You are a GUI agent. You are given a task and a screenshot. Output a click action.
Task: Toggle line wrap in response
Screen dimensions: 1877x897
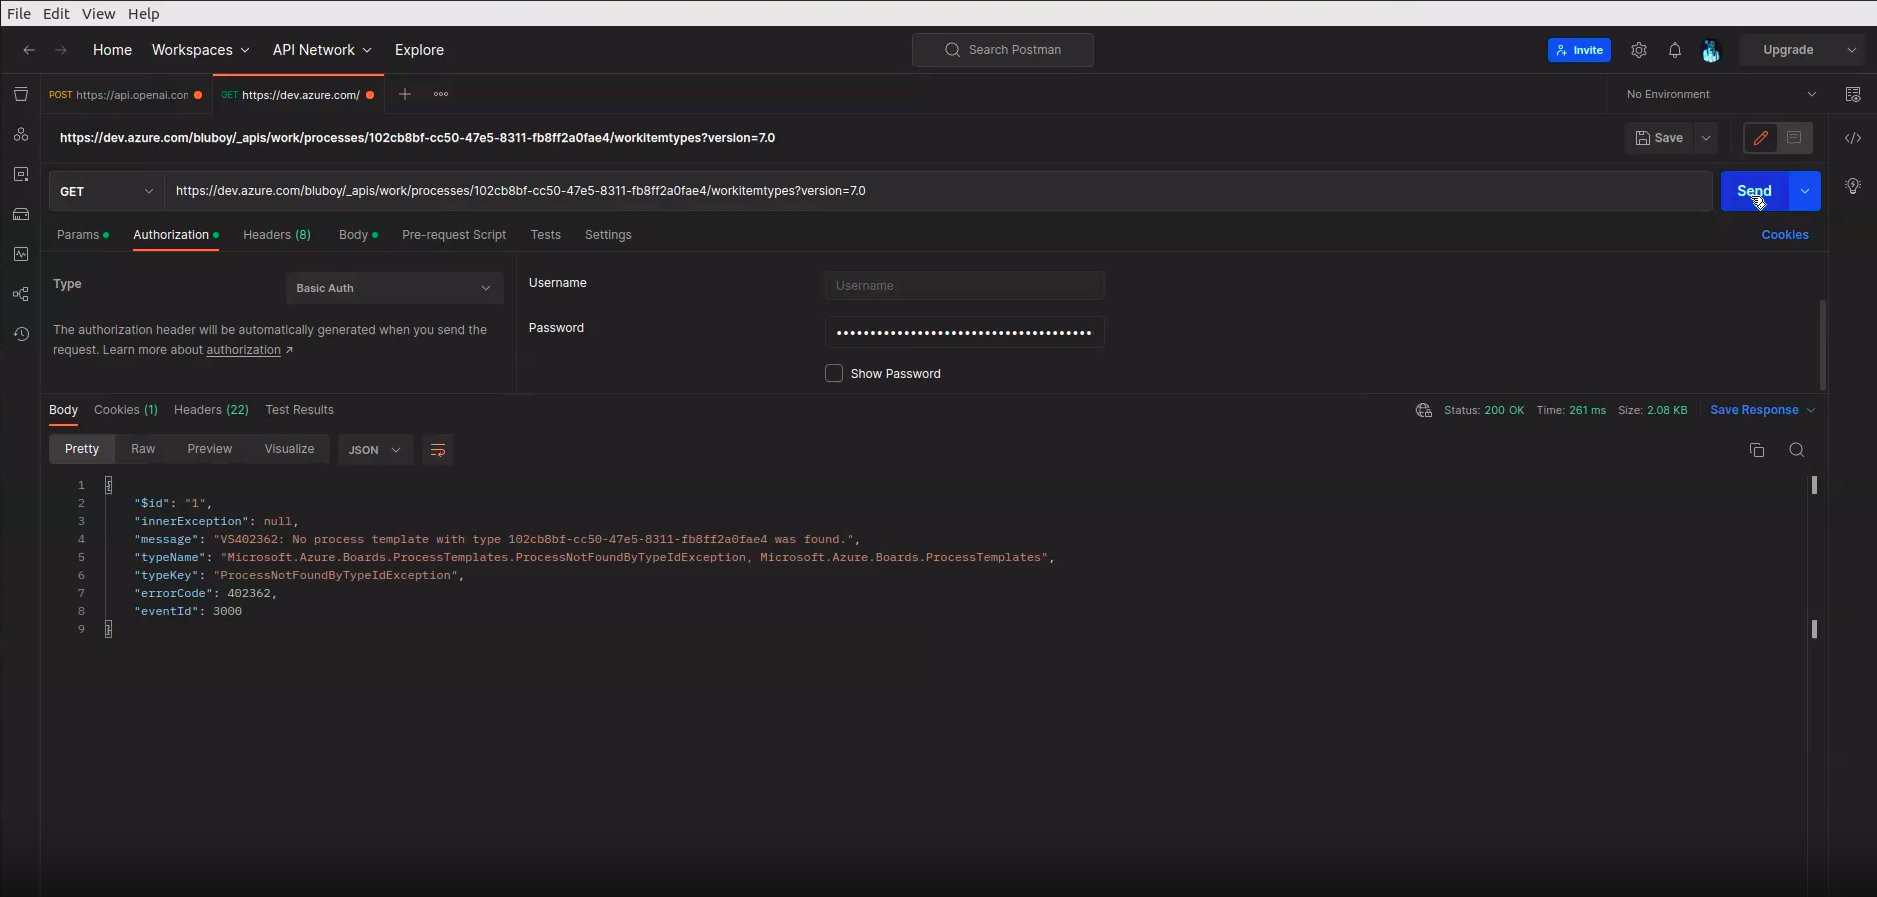tap(437, 450)
